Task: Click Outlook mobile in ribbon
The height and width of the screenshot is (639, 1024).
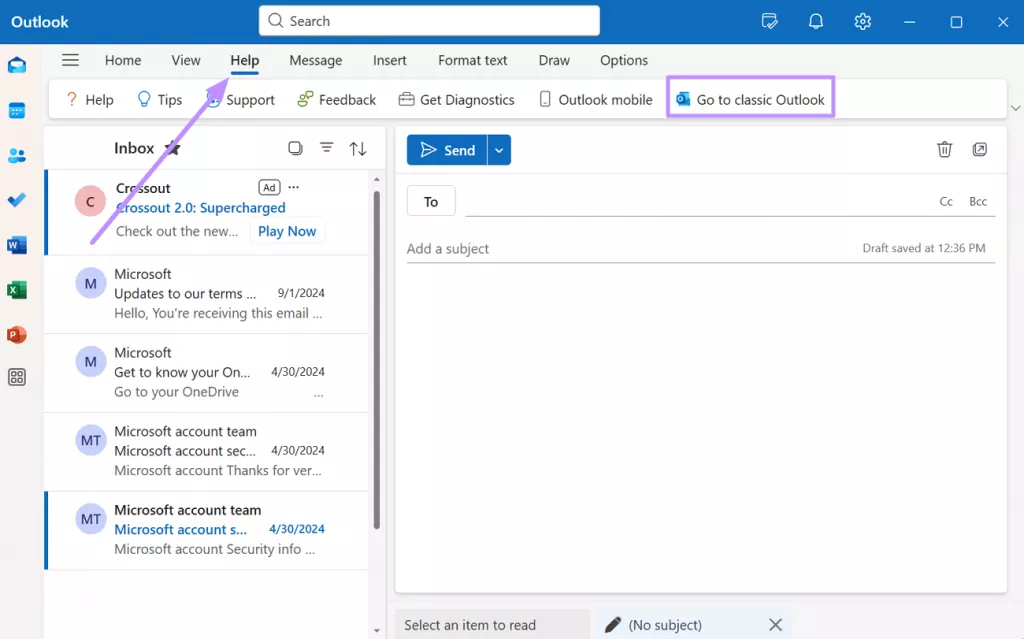Action: (x=596, y=99)
